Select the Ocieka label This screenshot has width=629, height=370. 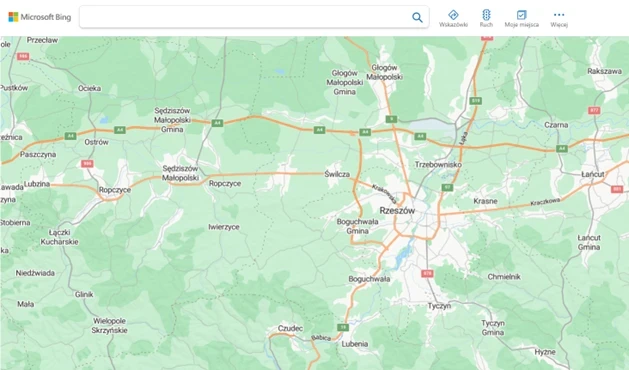89,88
